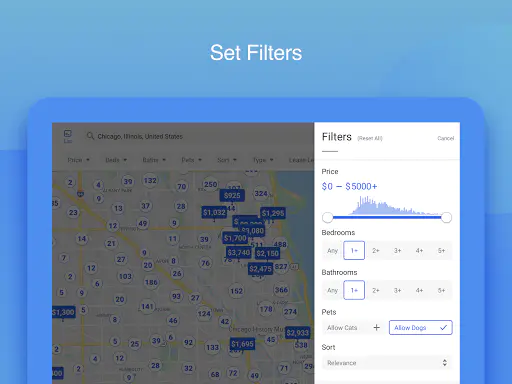
Task: Open the 274 listings map cluster
Action: [x=290, y=312]
